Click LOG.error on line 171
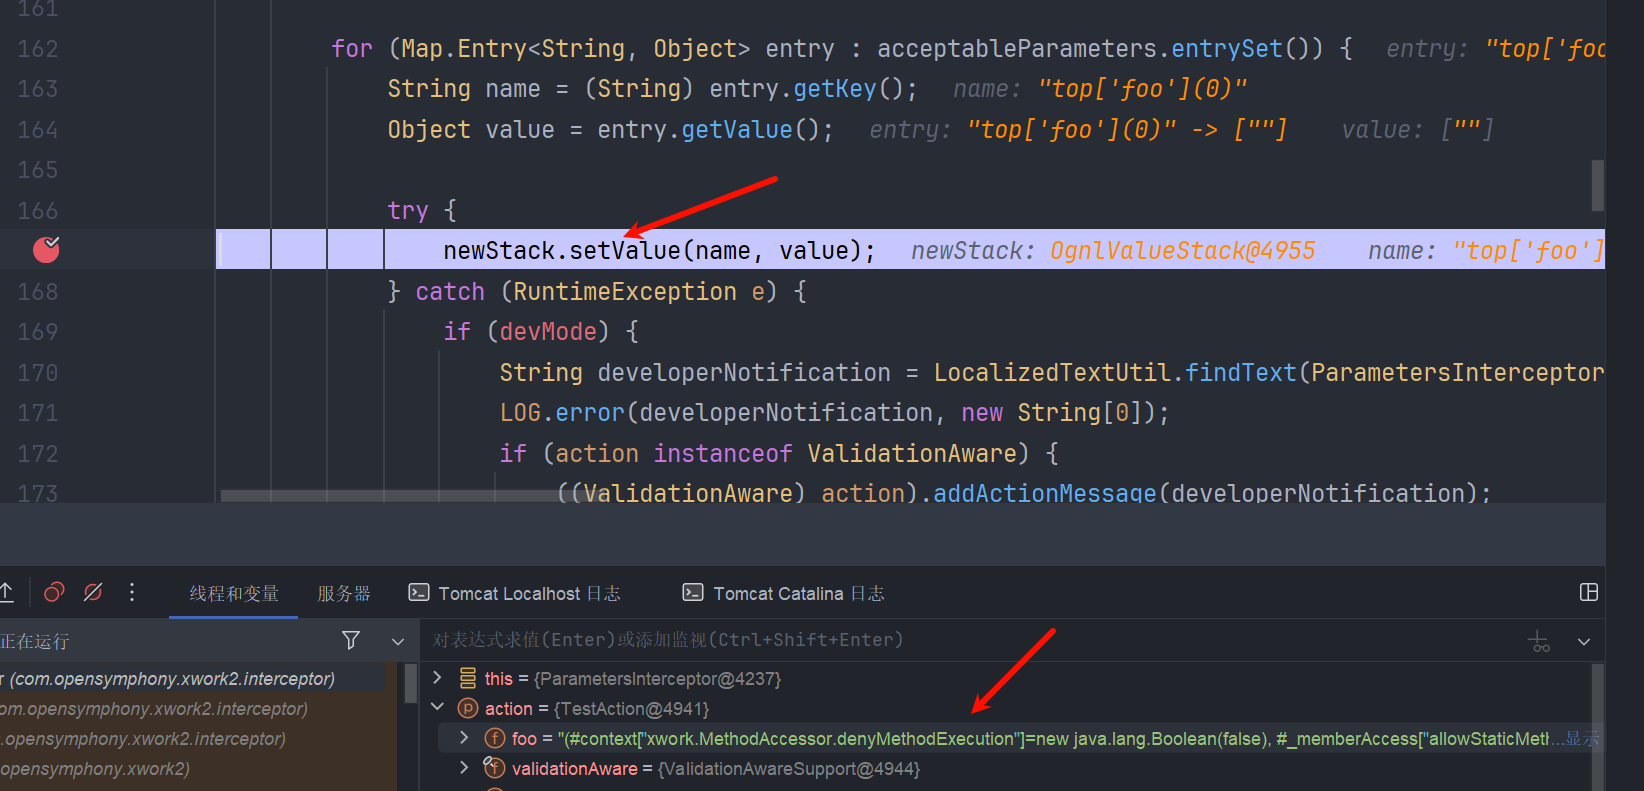The image size is (1644, 791). point(562,413)
